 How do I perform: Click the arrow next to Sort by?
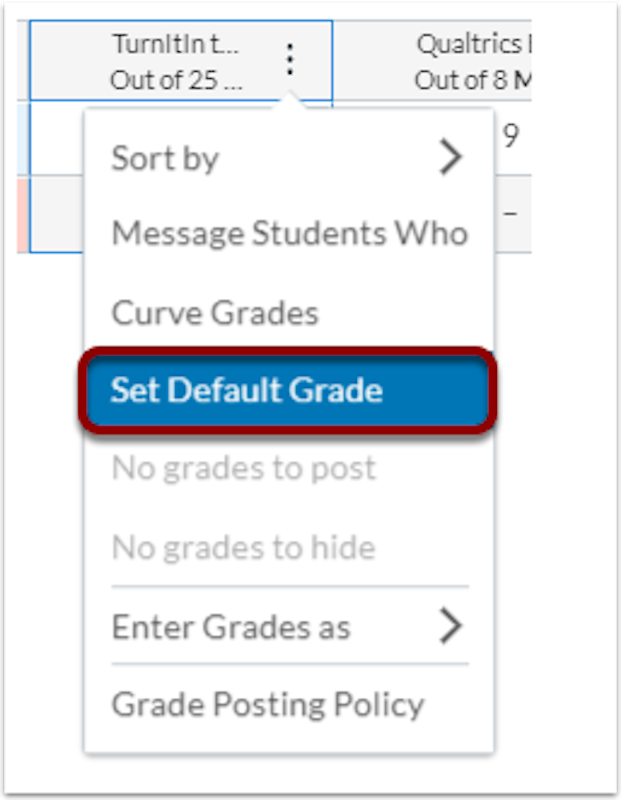click(x=451, y=157)
